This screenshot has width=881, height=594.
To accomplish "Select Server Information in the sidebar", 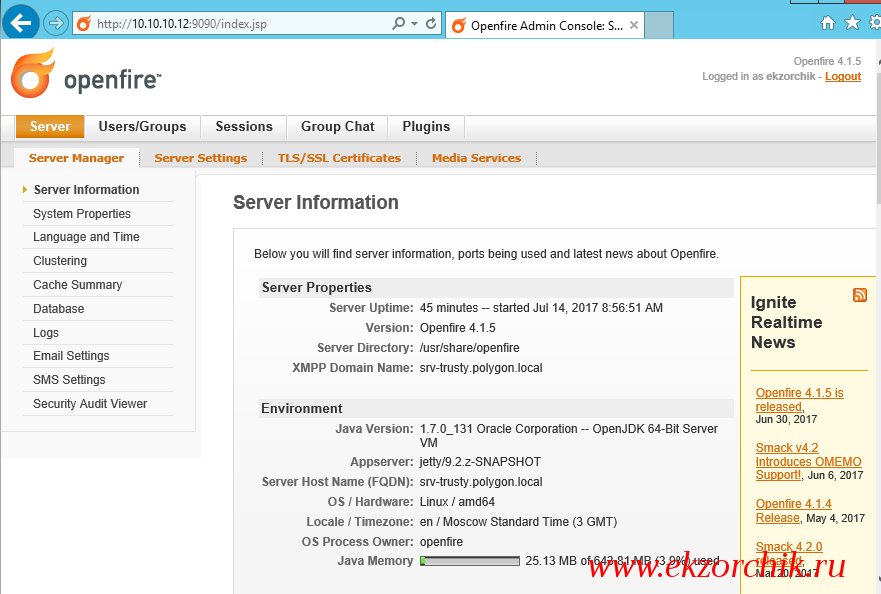I will (87, 190).
